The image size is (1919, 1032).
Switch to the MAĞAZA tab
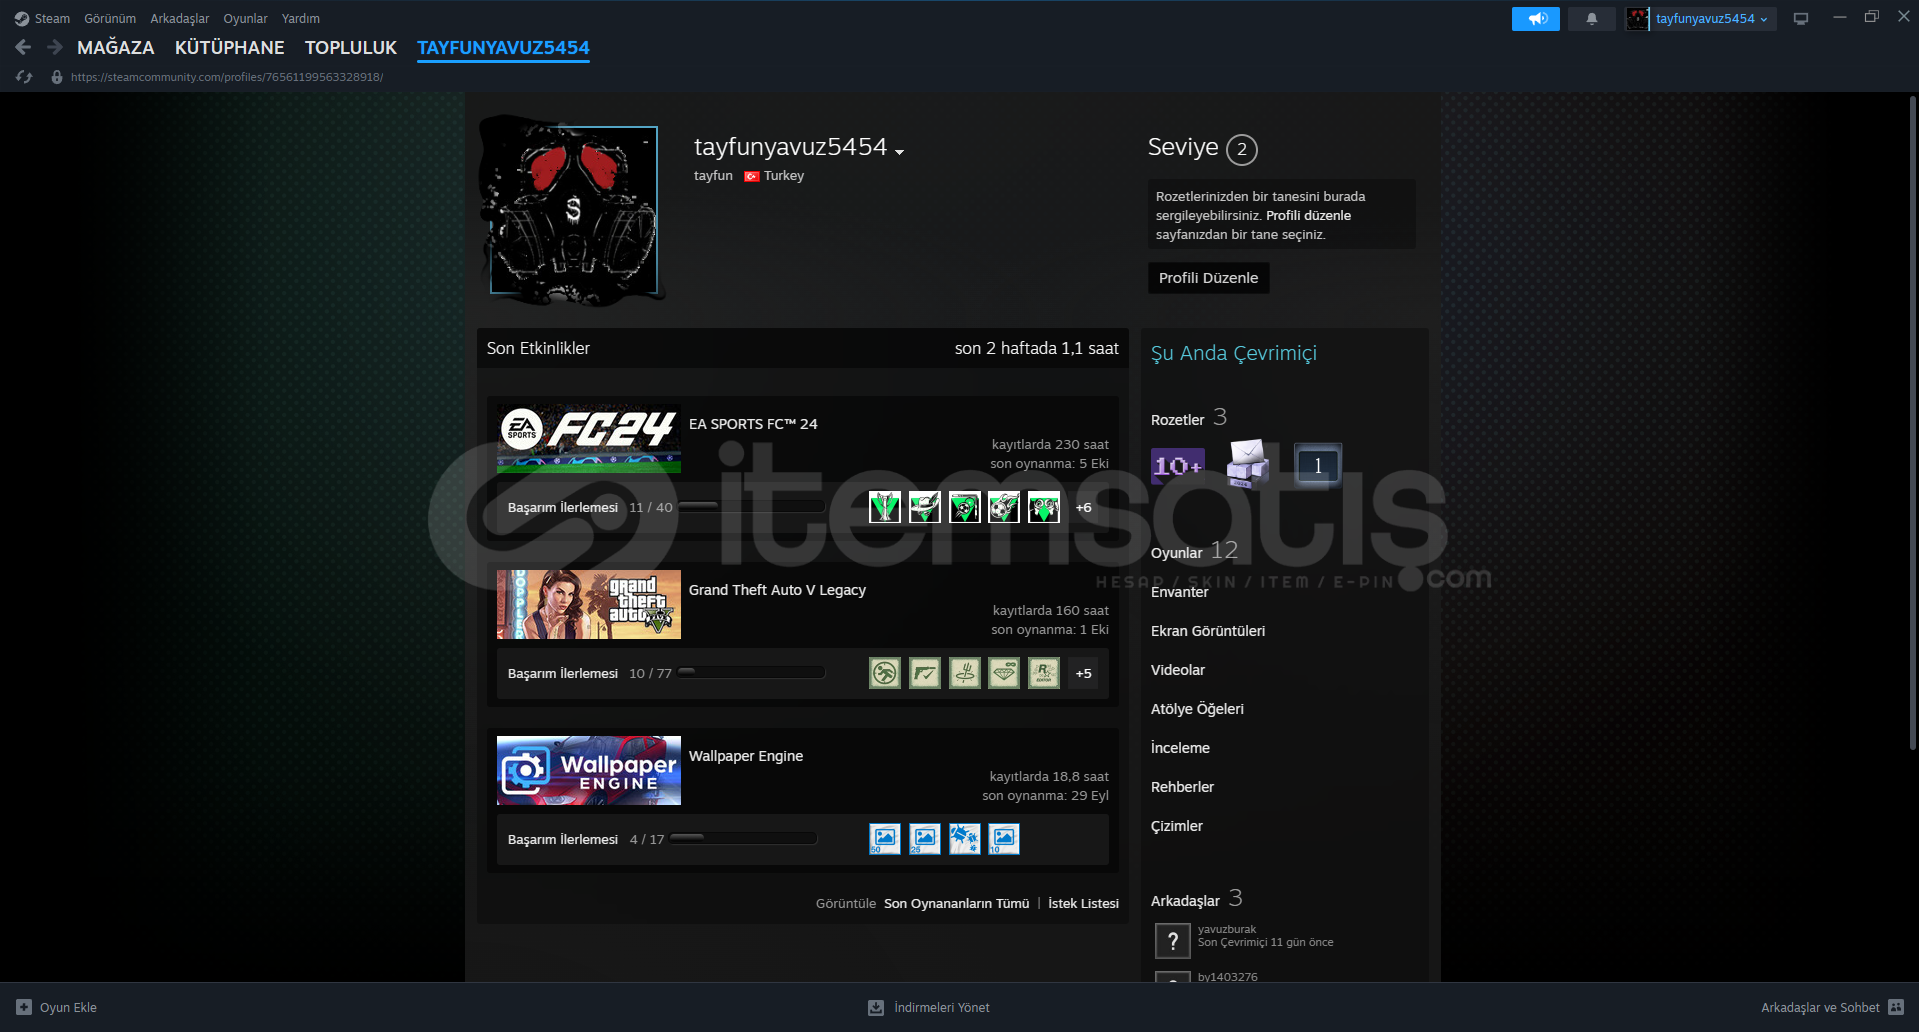click(x=116, y=47)
